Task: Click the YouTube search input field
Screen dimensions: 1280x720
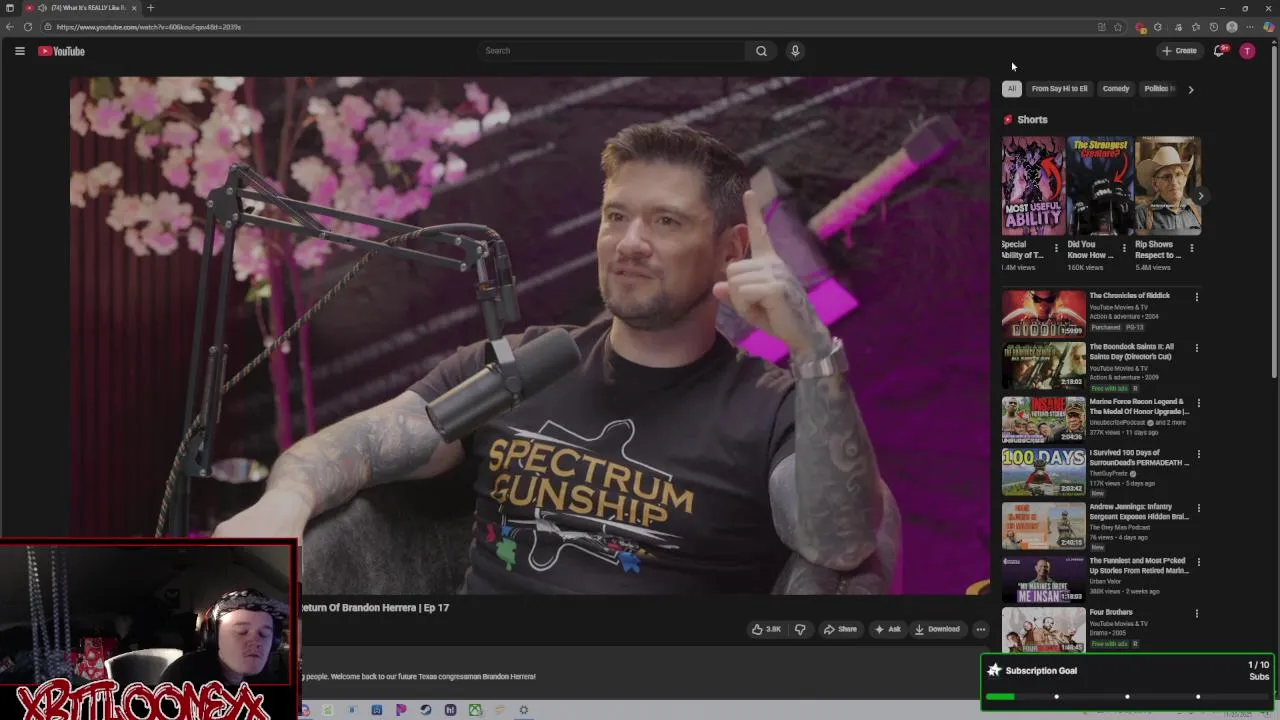Action: point(612,51)
